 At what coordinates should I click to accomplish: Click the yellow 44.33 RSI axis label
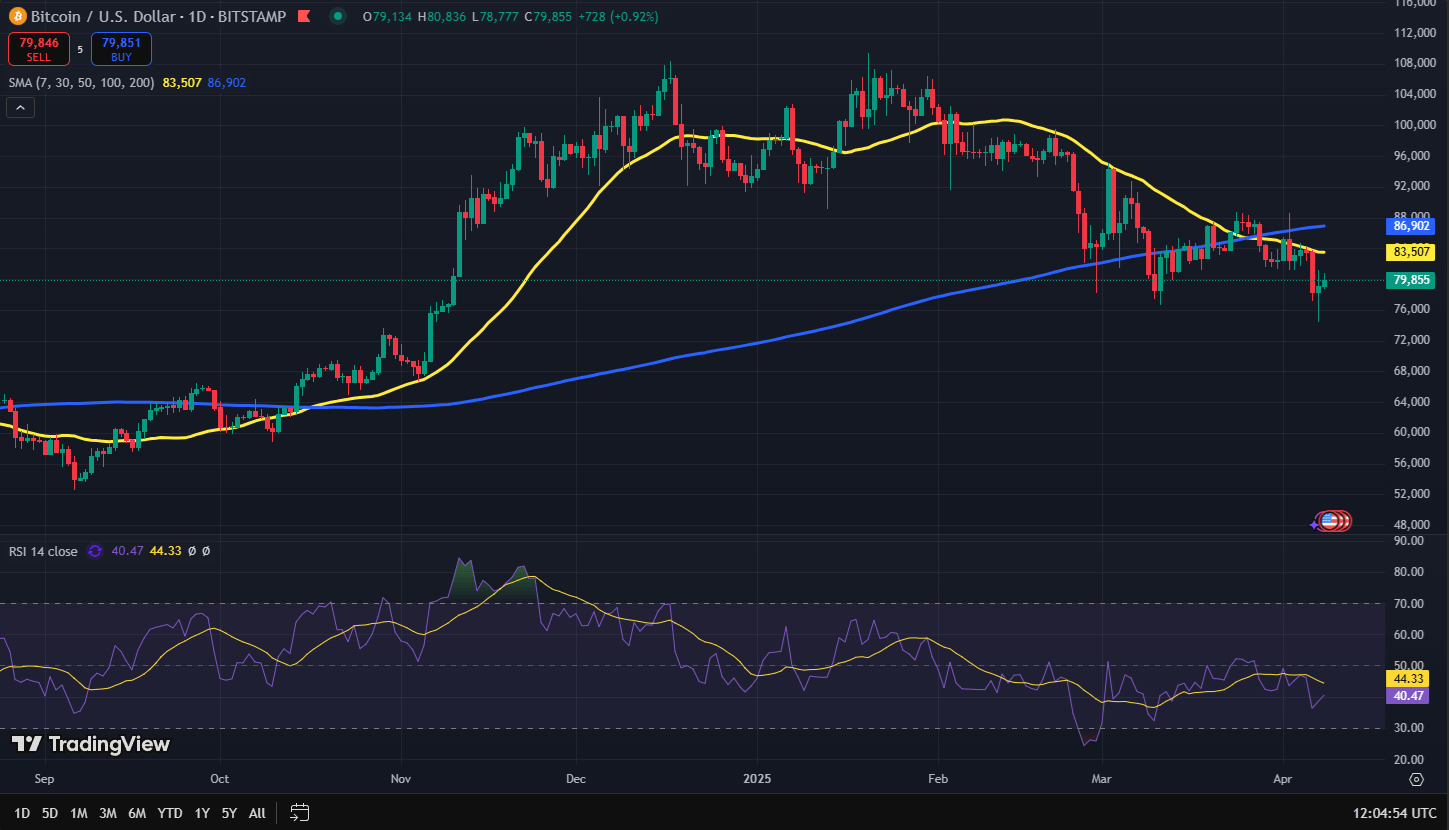(x=1406, y=679)
